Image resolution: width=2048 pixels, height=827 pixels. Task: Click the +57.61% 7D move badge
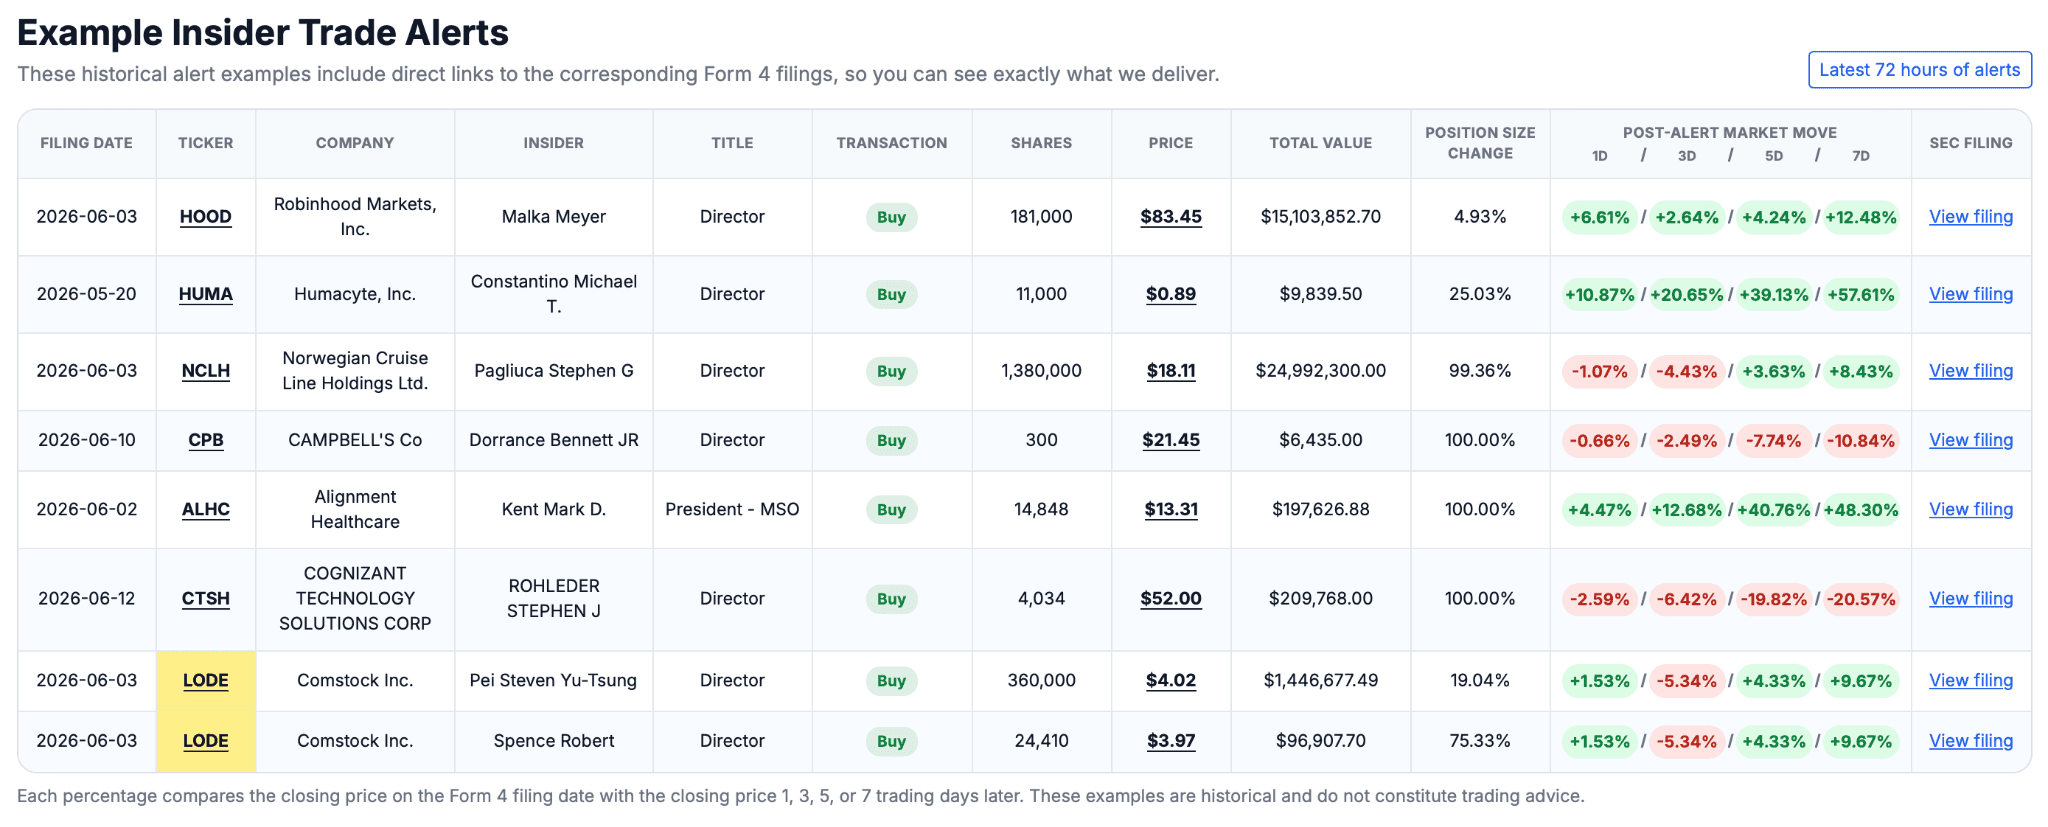tap(1861, 295)
